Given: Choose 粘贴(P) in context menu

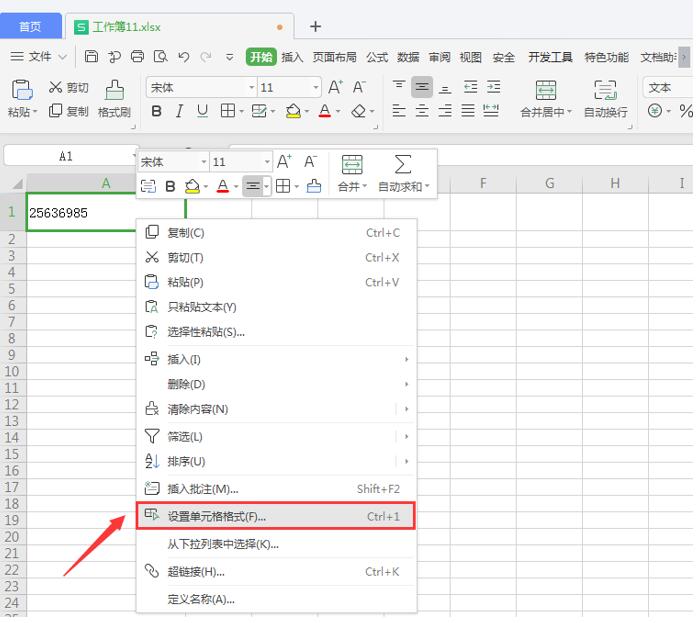Looking at the screenshot, I should pyautogui.click(x=276, y=282).
